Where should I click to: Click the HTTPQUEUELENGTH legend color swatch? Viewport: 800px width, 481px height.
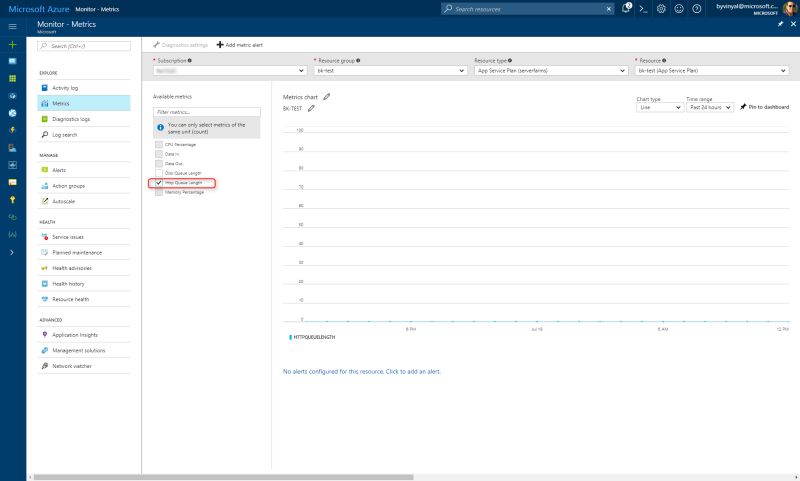point(290,337)
